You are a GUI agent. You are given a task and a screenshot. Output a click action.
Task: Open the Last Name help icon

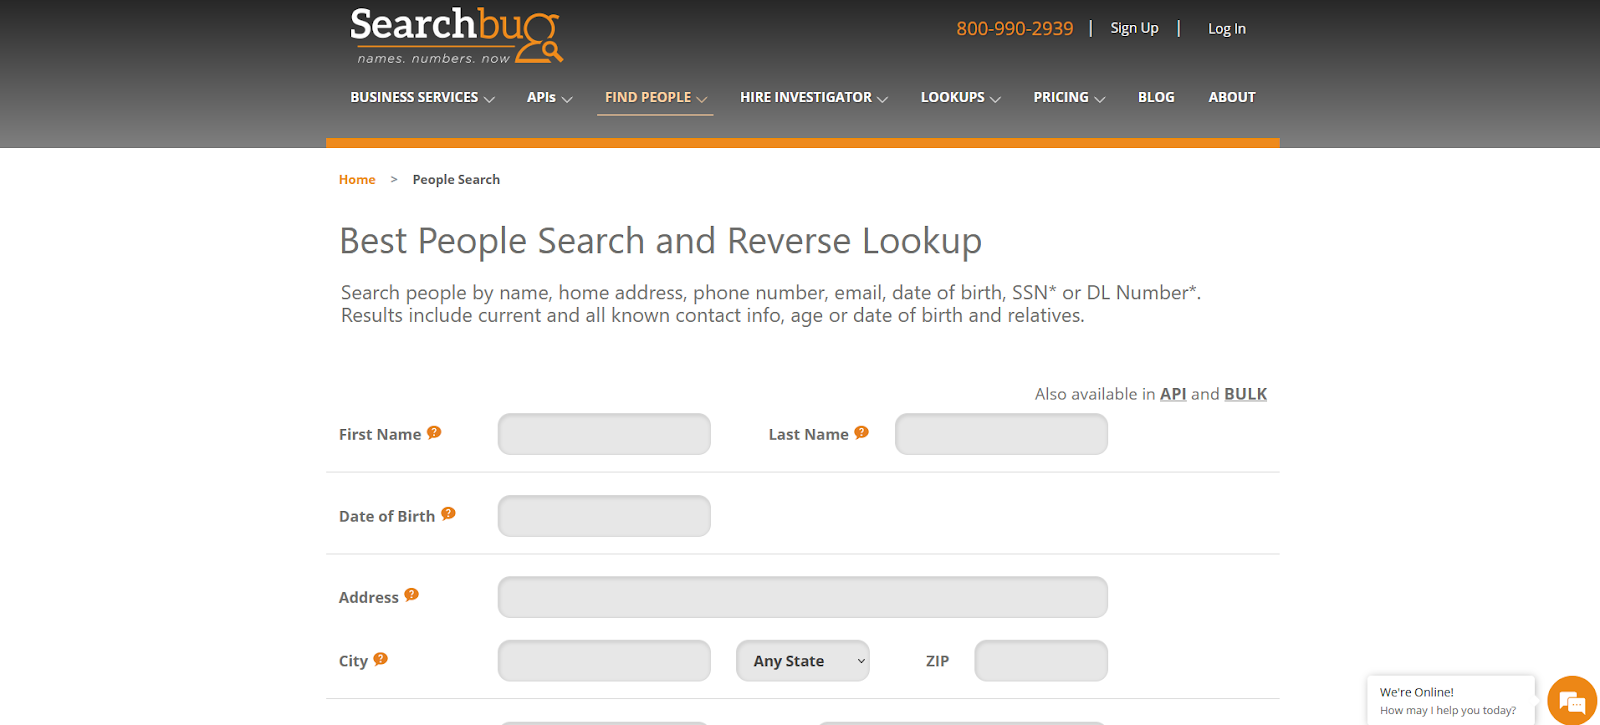pos(861,432)
